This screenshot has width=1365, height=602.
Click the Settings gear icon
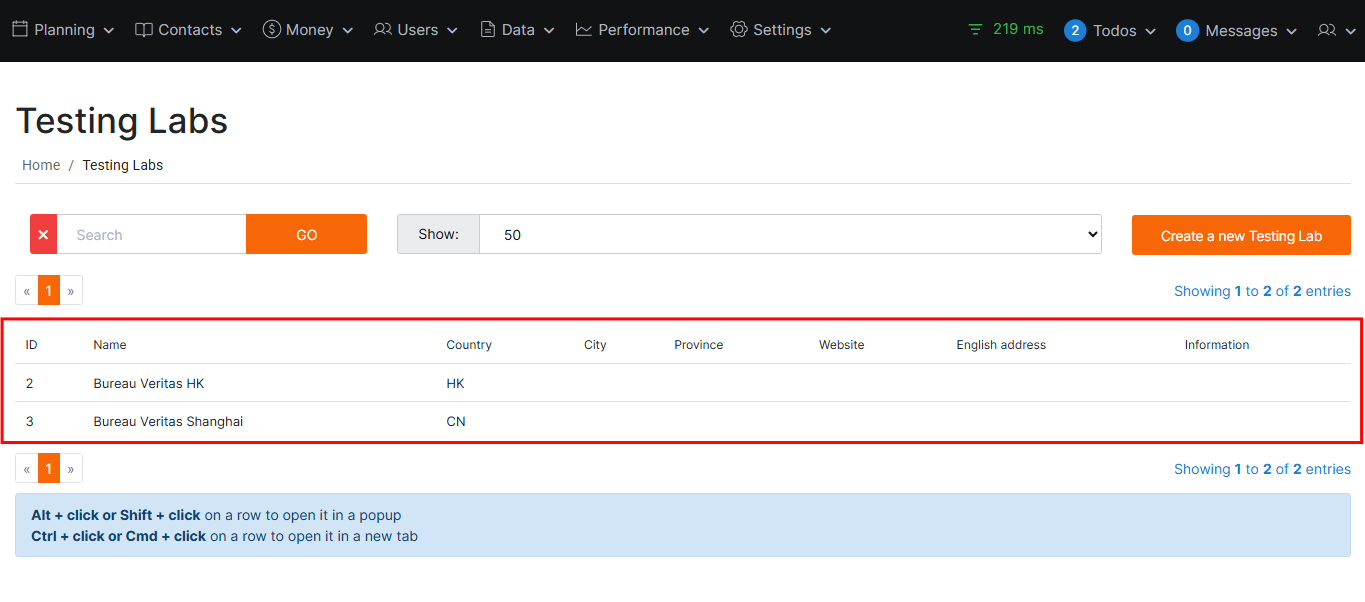(739, 30)
